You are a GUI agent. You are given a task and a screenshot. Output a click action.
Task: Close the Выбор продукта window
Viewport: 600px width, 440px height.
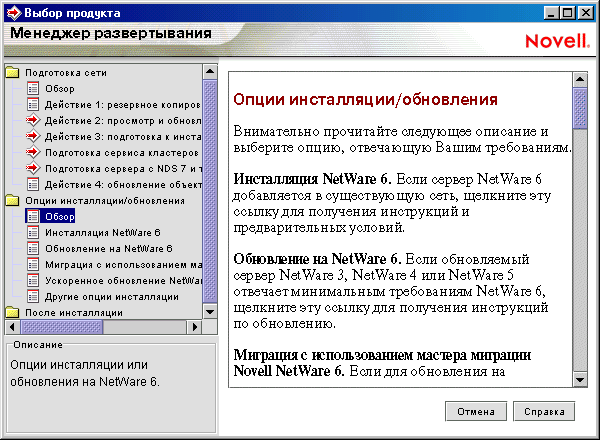coord(586,13)
